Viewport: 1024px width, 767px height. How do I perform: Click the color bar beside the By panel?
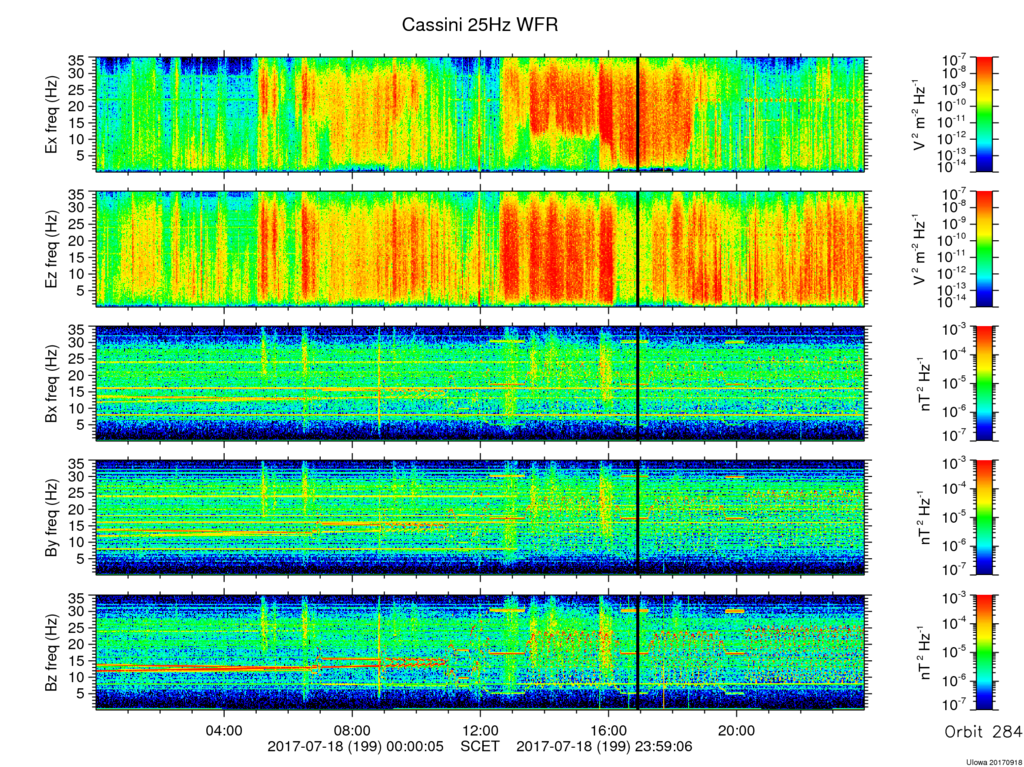coord(984,517)
